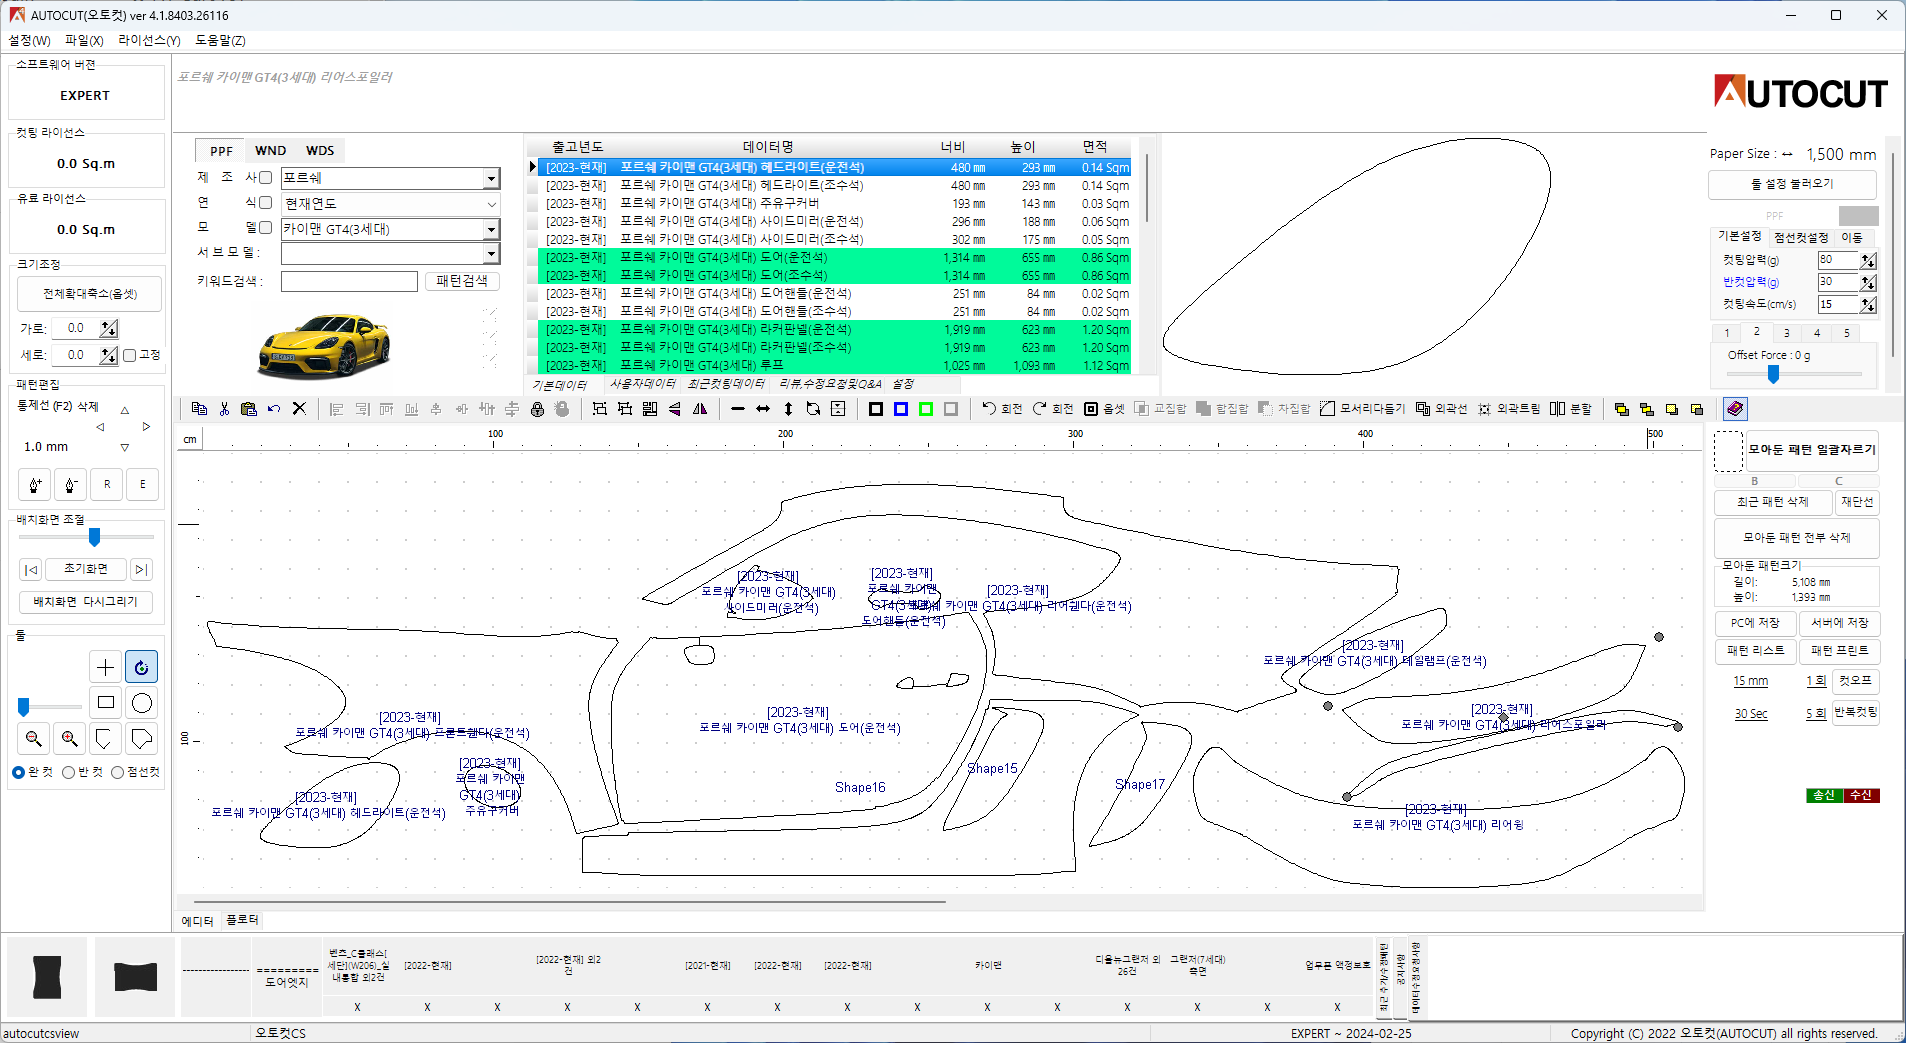Click the padlock lock icon
The image size is (1906, 1043).
tap(537, 409)
